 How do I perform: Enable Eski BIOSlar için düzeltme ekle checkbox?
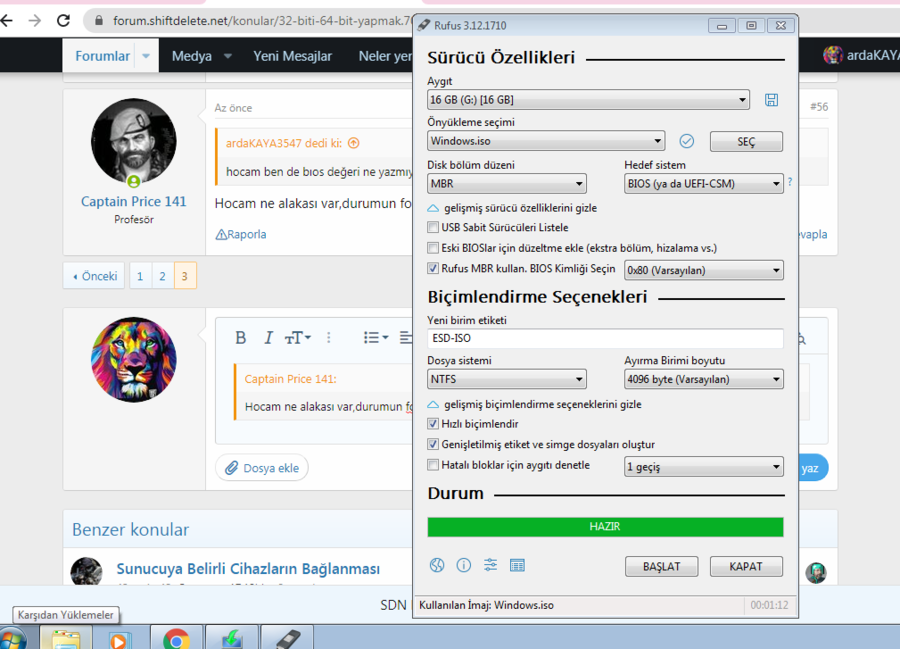433,248
